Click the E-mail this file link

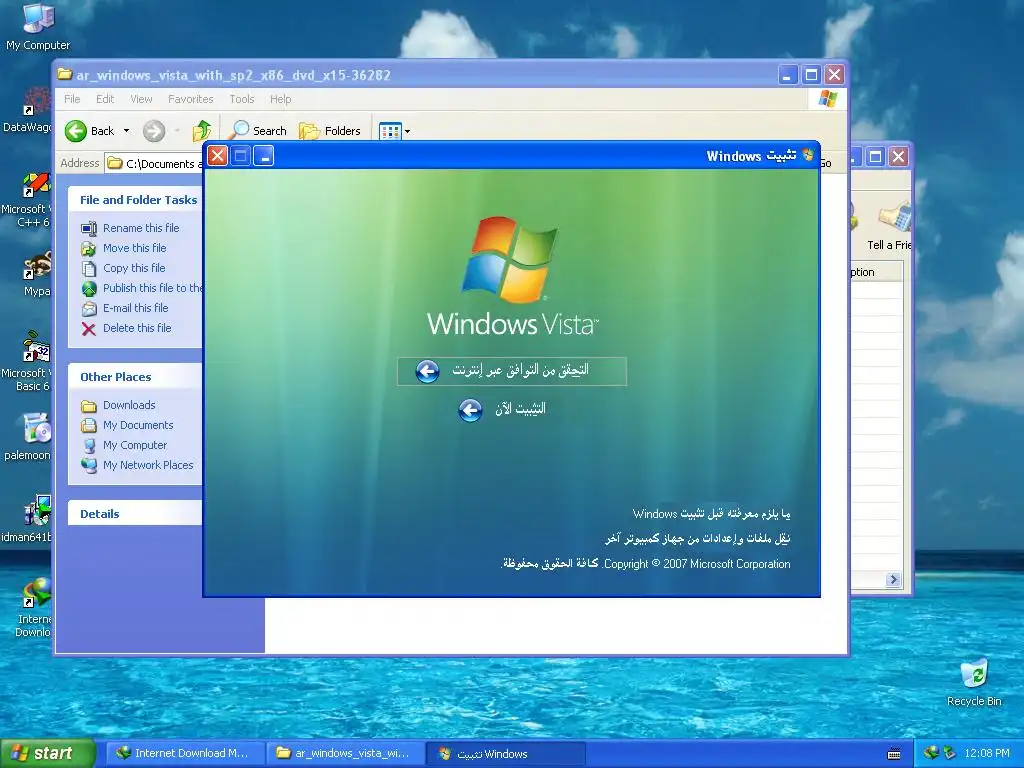pos(135,308)
